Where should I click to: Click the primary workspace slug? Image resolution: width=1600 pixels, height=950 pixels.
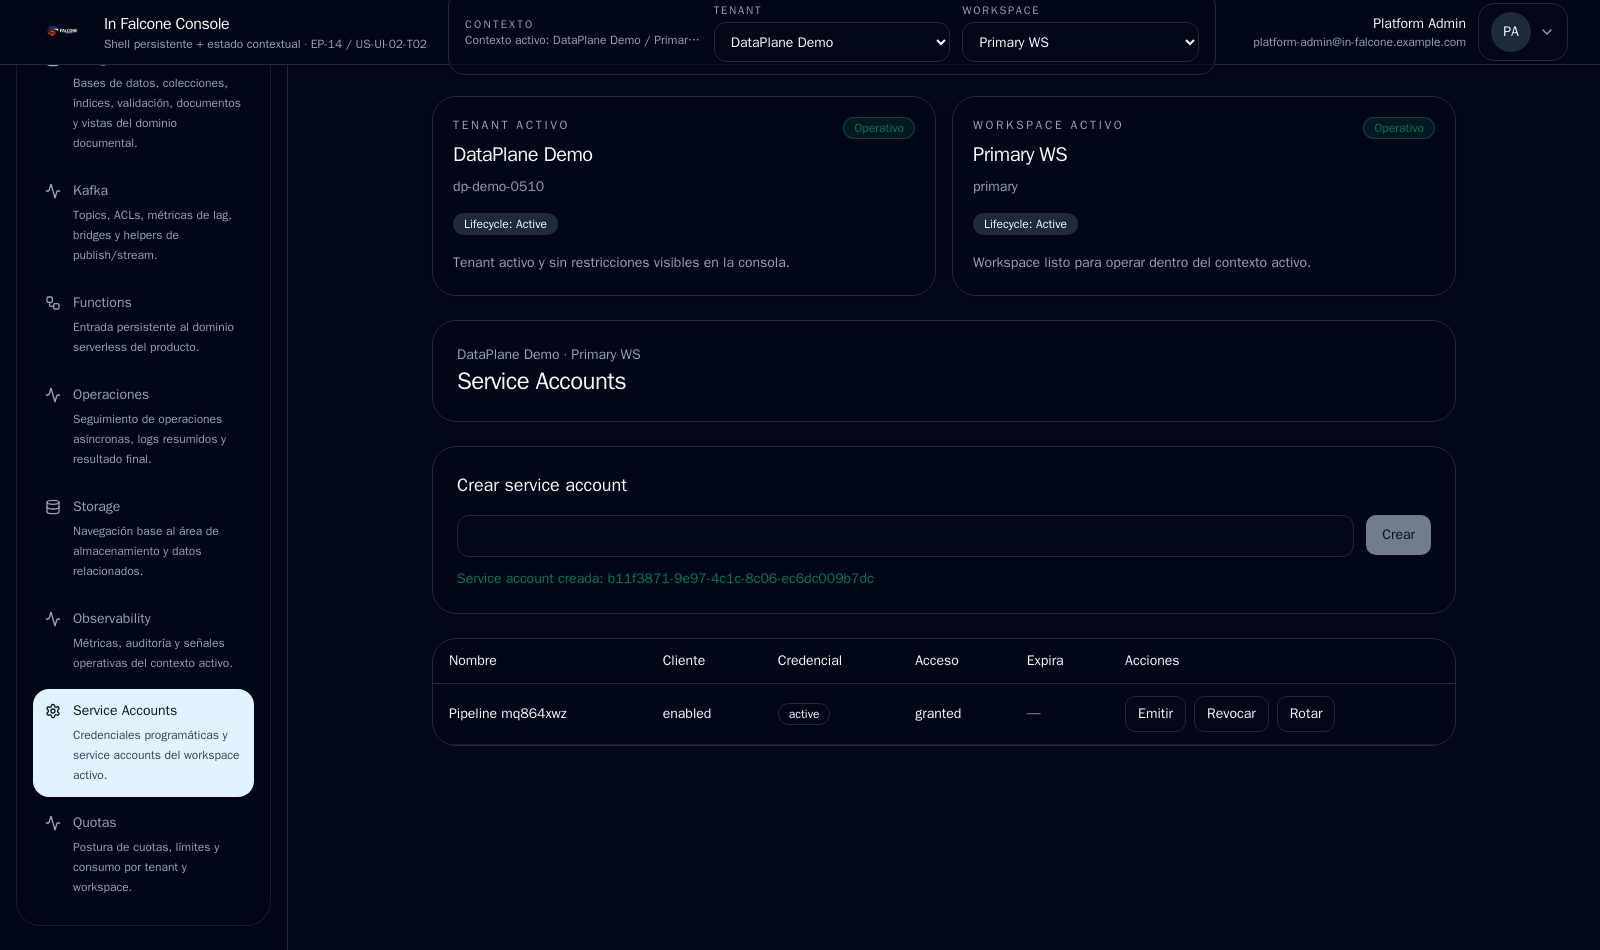[x=995, y=187]
